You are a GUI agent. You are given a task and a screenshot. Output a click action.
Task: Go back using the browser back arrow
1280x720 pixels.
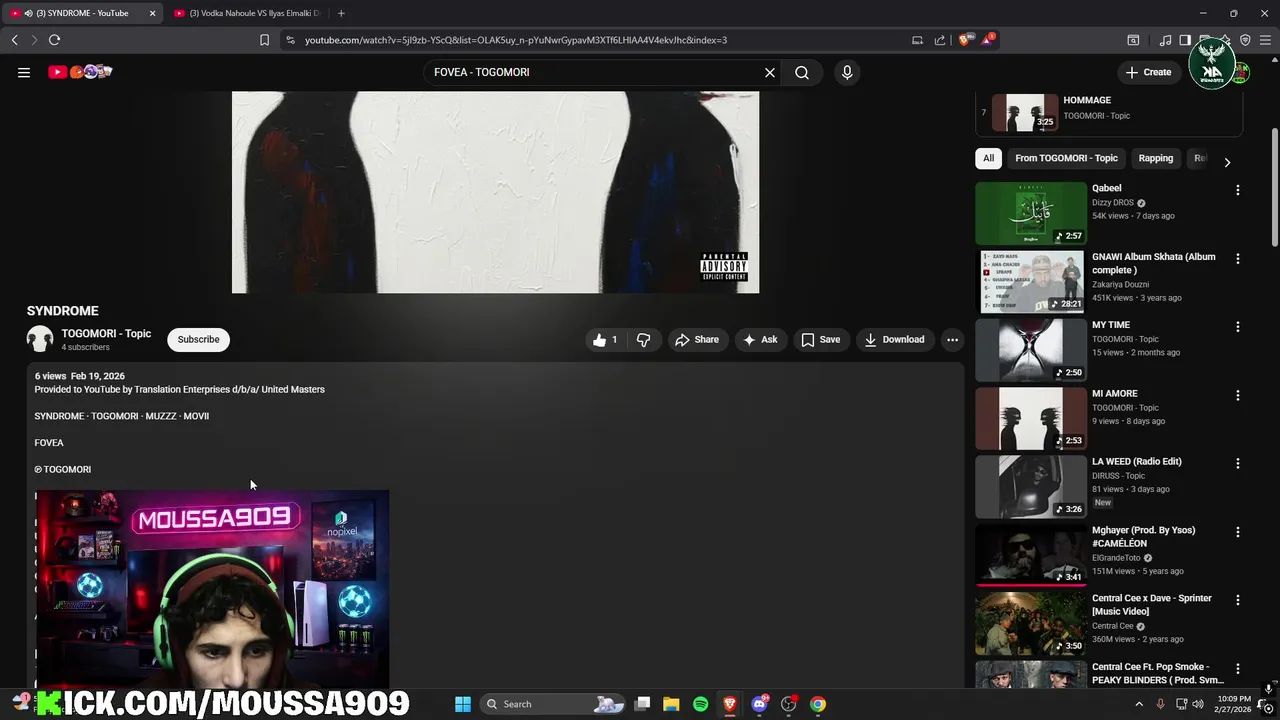14,40
